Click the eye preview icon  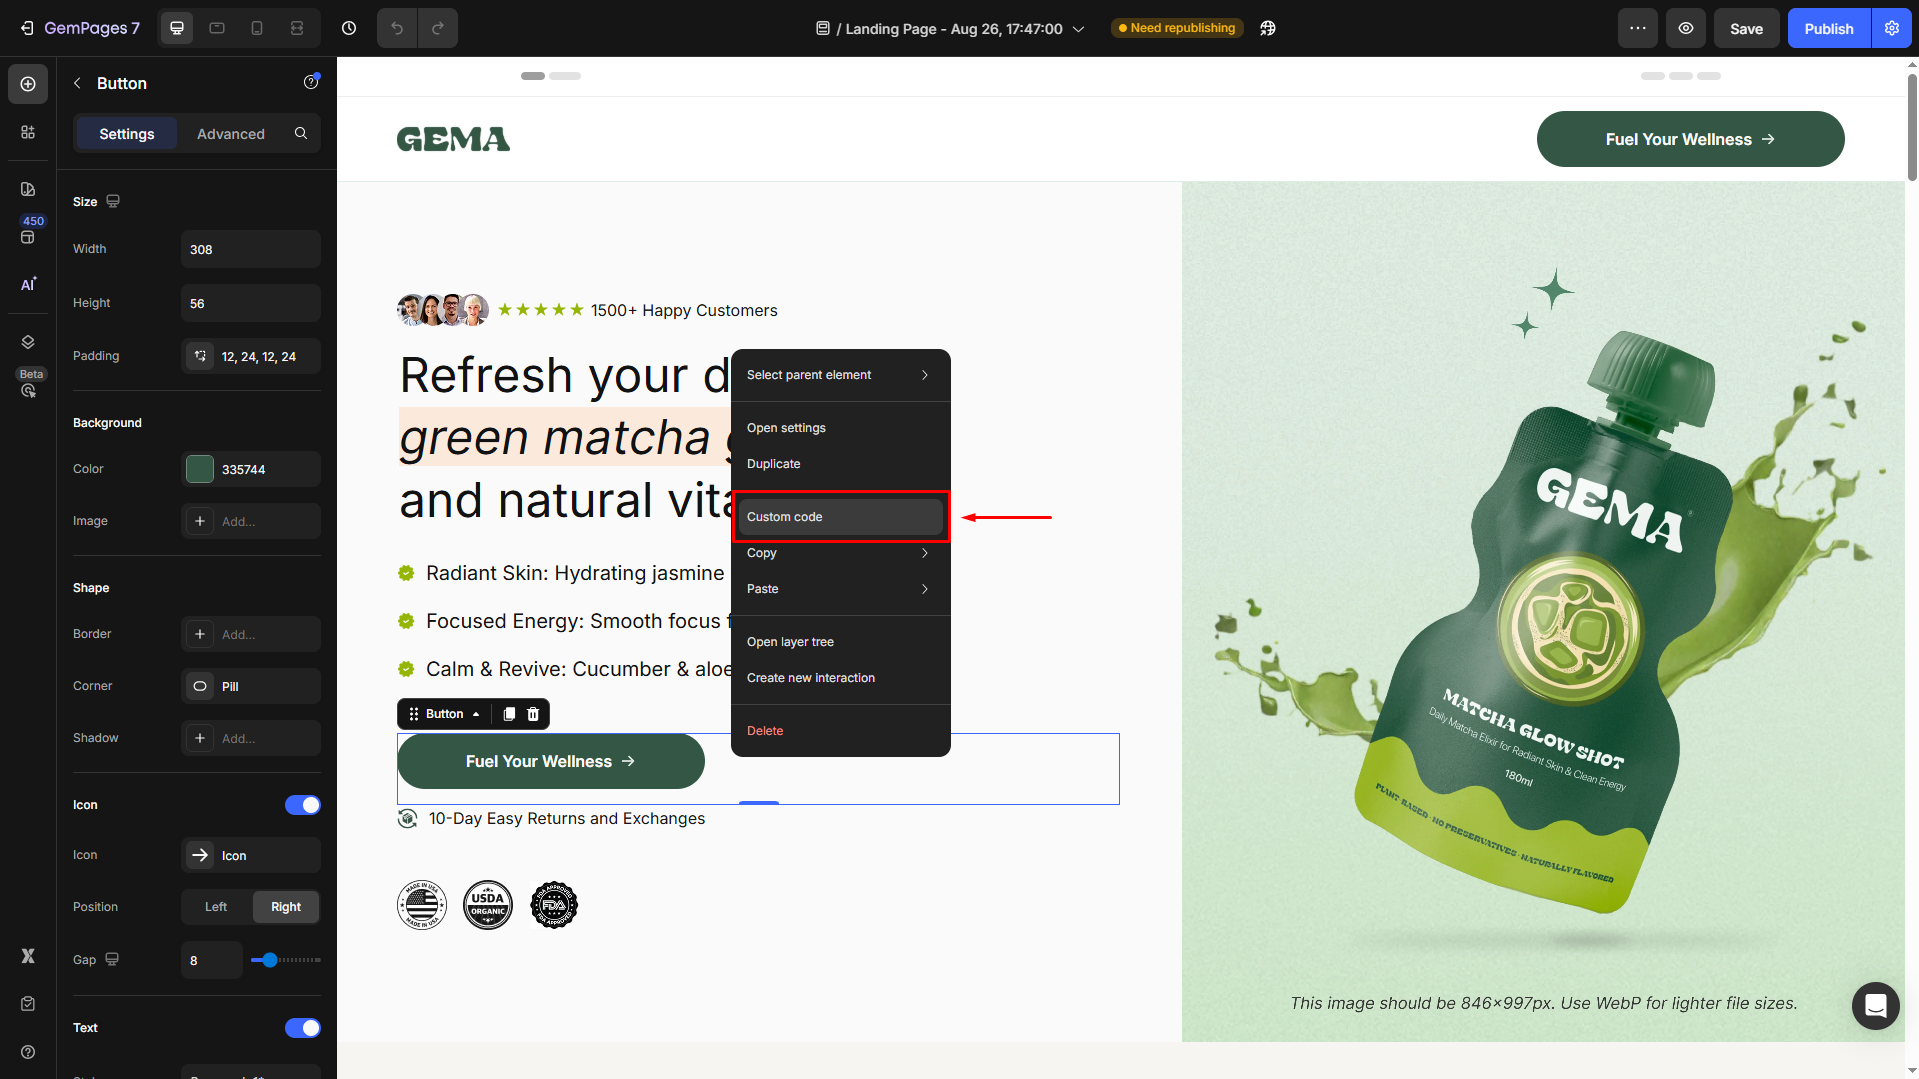1686,28
